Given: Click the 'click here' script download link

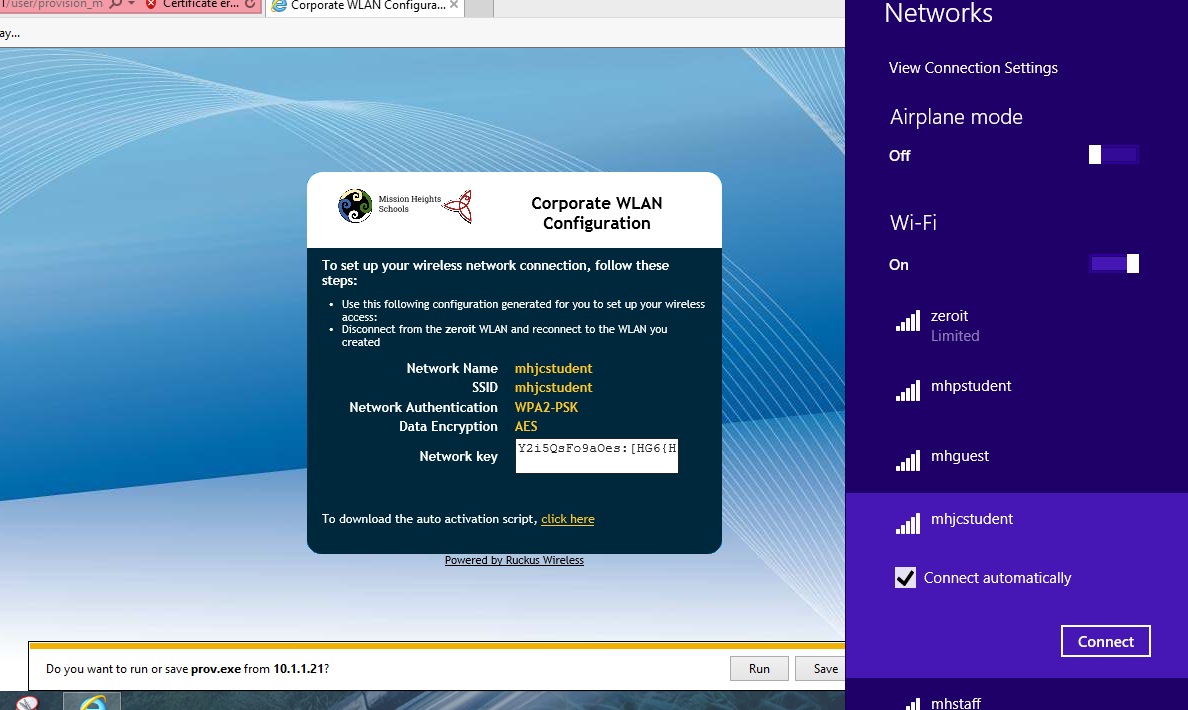Looking at the screenshot, I should (x=567, y=519).
